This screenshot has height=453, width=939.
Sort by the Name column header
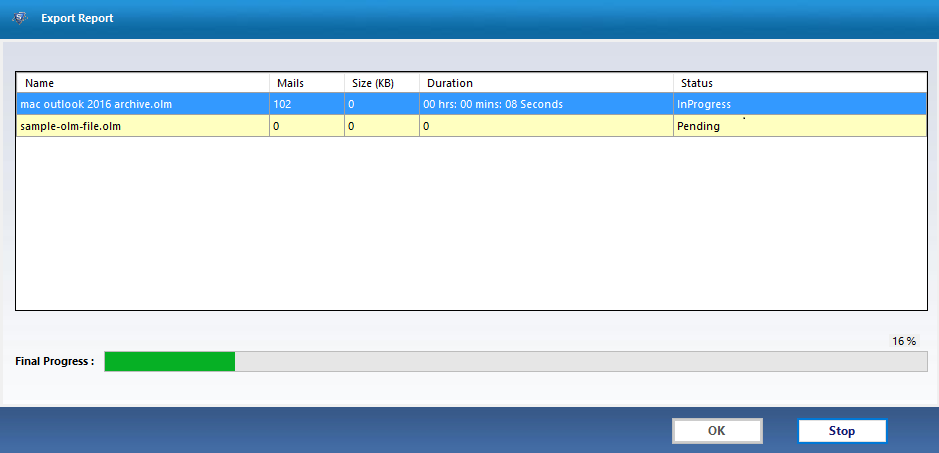(143, 83)
